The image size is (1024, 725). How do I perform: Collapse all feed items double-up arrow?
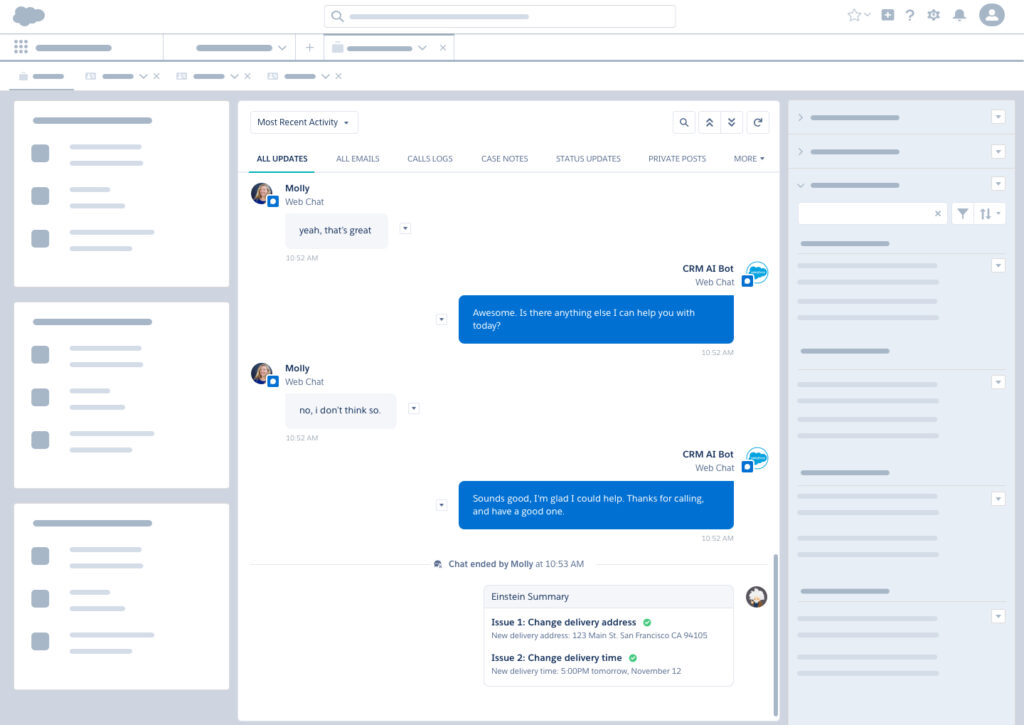point(709,122)
